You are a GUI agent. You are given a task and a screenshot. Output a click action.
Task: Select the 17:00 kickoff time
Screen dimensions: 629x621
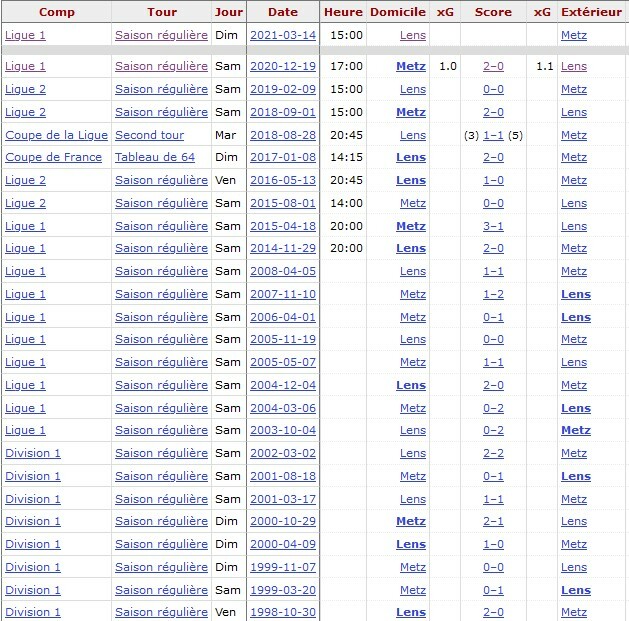(x=347, y=66)
